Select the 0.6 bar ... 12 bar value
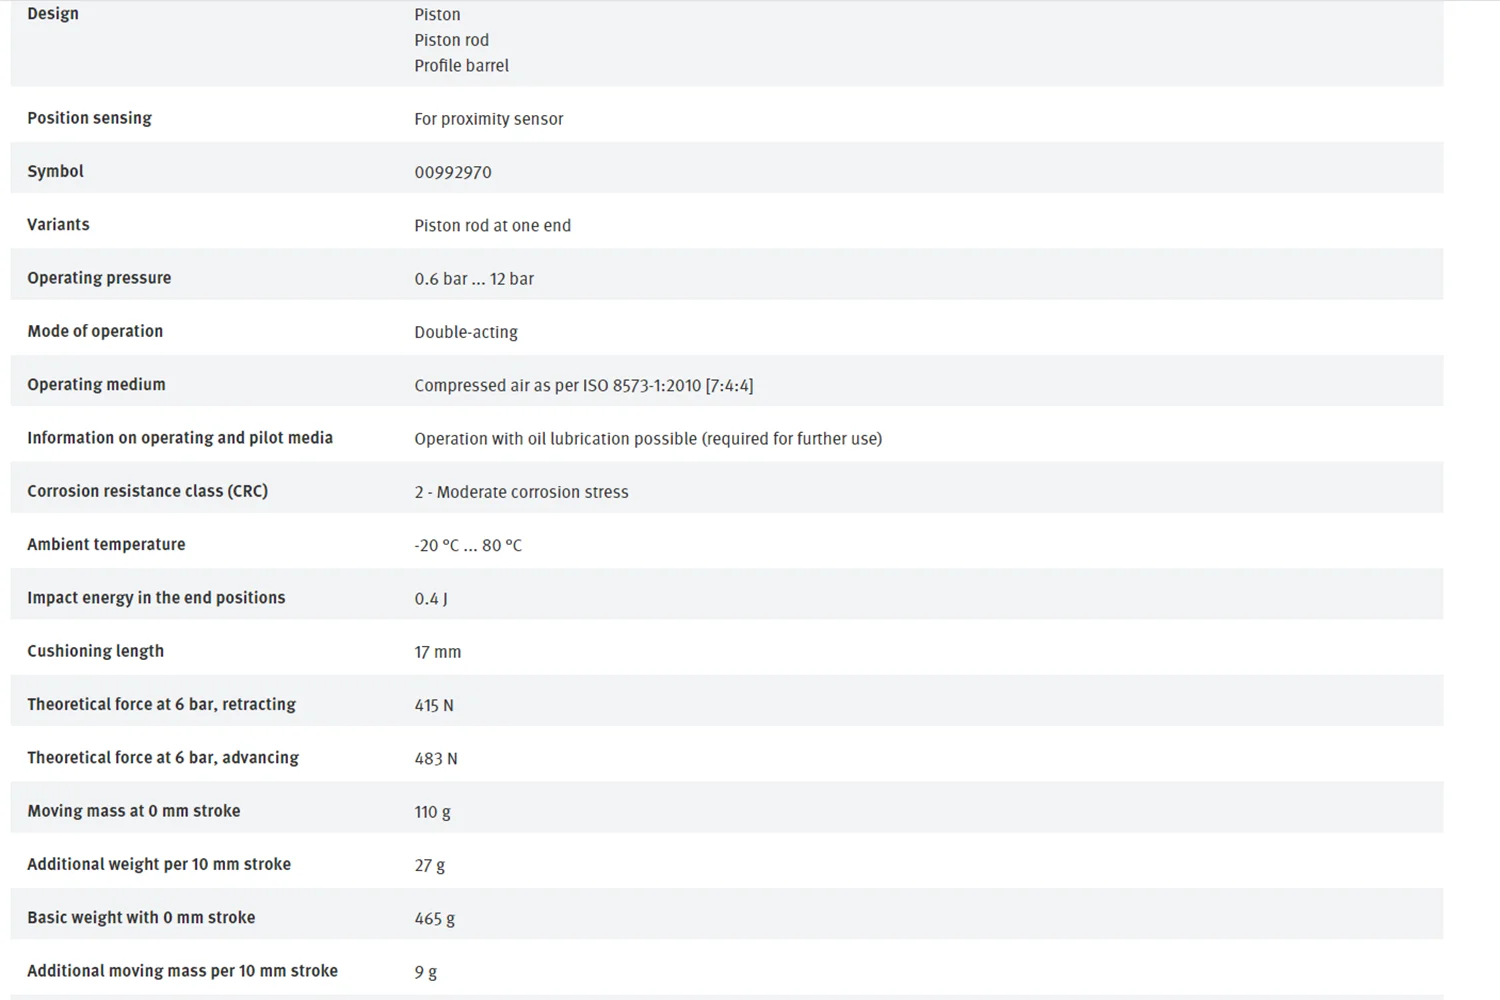The image size is (1500, 1000). click(474, 279)
